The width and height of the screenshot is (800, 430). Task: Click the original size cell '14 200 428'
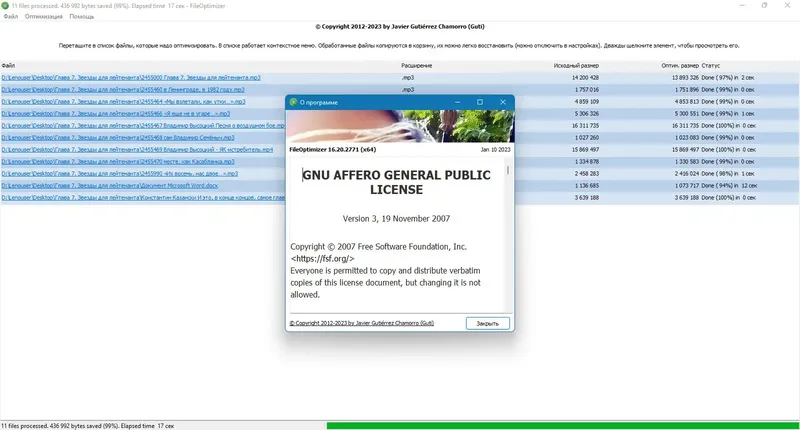point(585,78)
